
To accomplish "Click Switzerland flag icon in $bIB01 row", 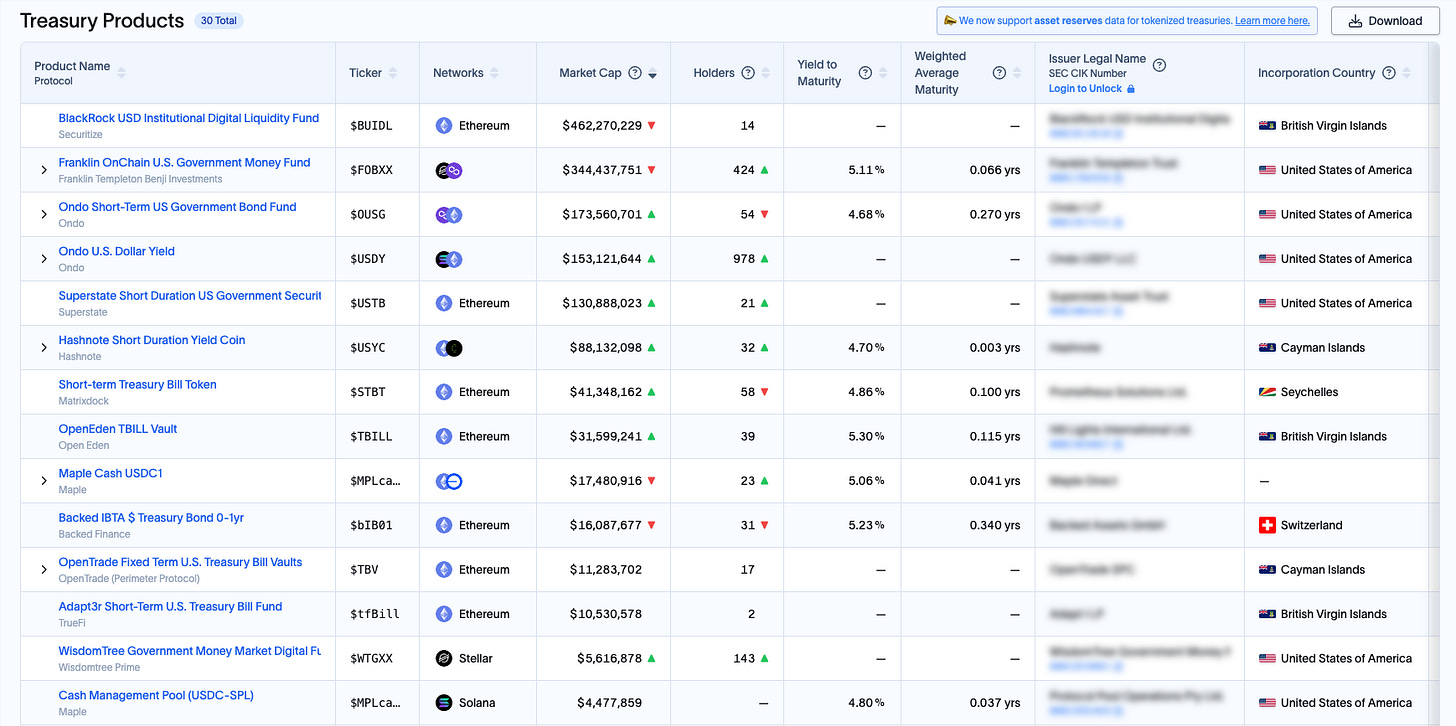I will point(1267,525).
